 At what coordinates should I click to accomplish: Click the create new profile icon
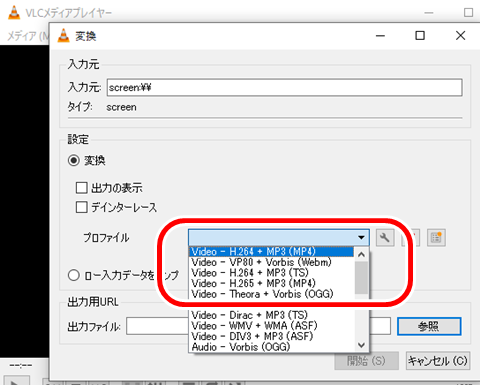436,238
